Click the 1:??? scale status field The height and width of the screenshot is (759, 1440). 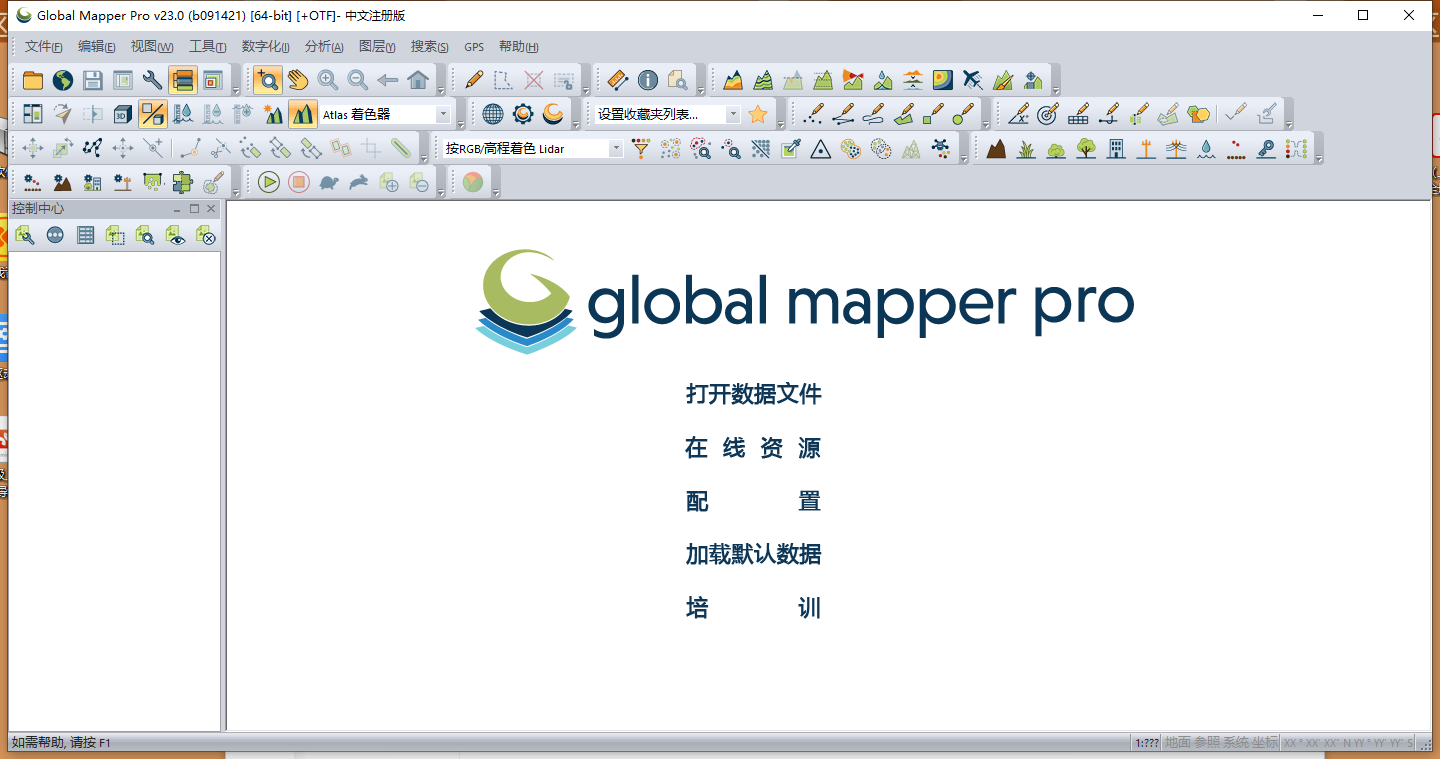[x=1147, y=743]
